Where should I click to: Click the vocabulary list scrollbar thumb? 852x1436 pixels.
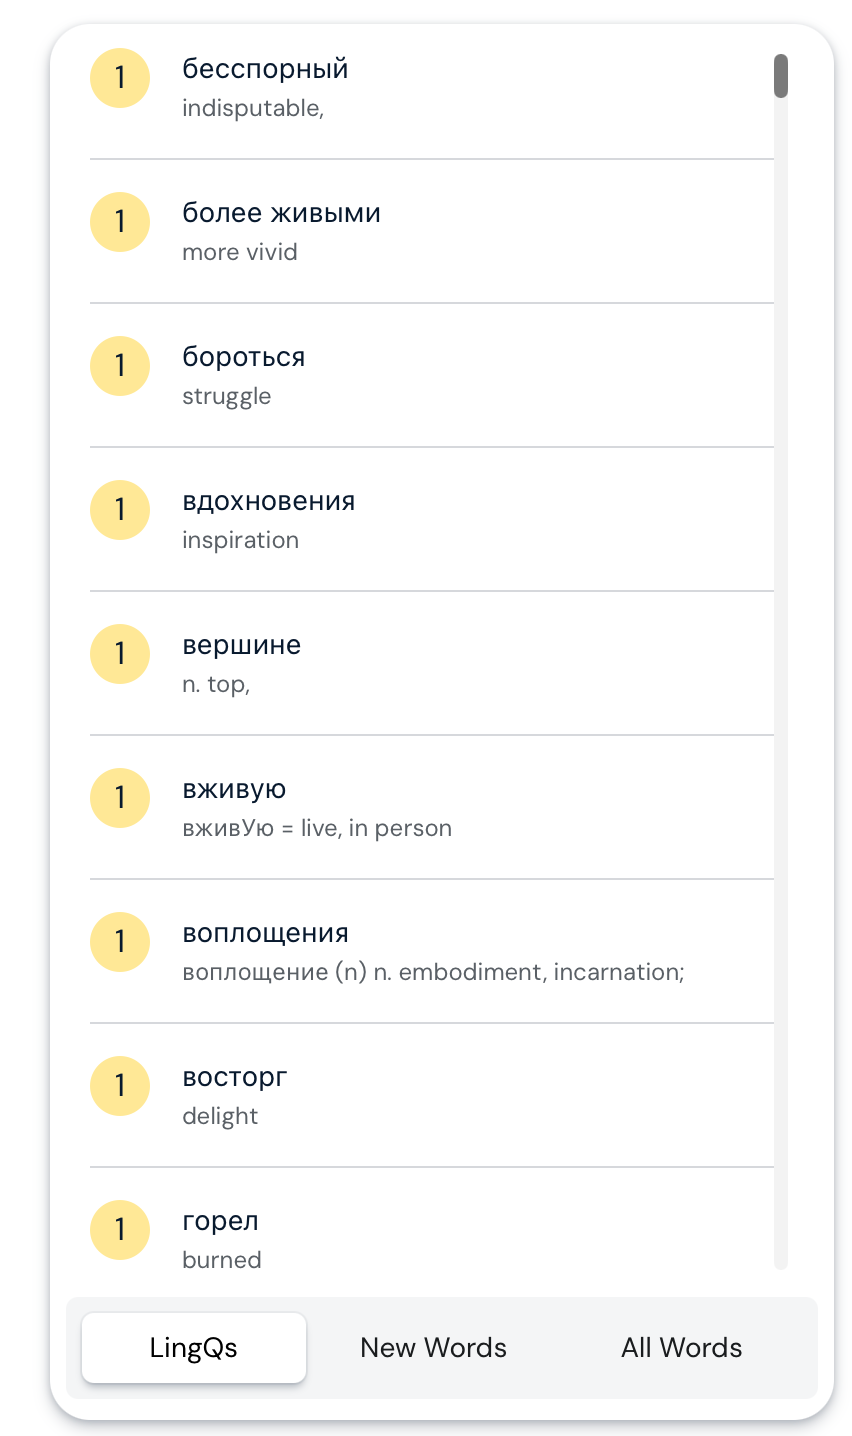(781, 77)
